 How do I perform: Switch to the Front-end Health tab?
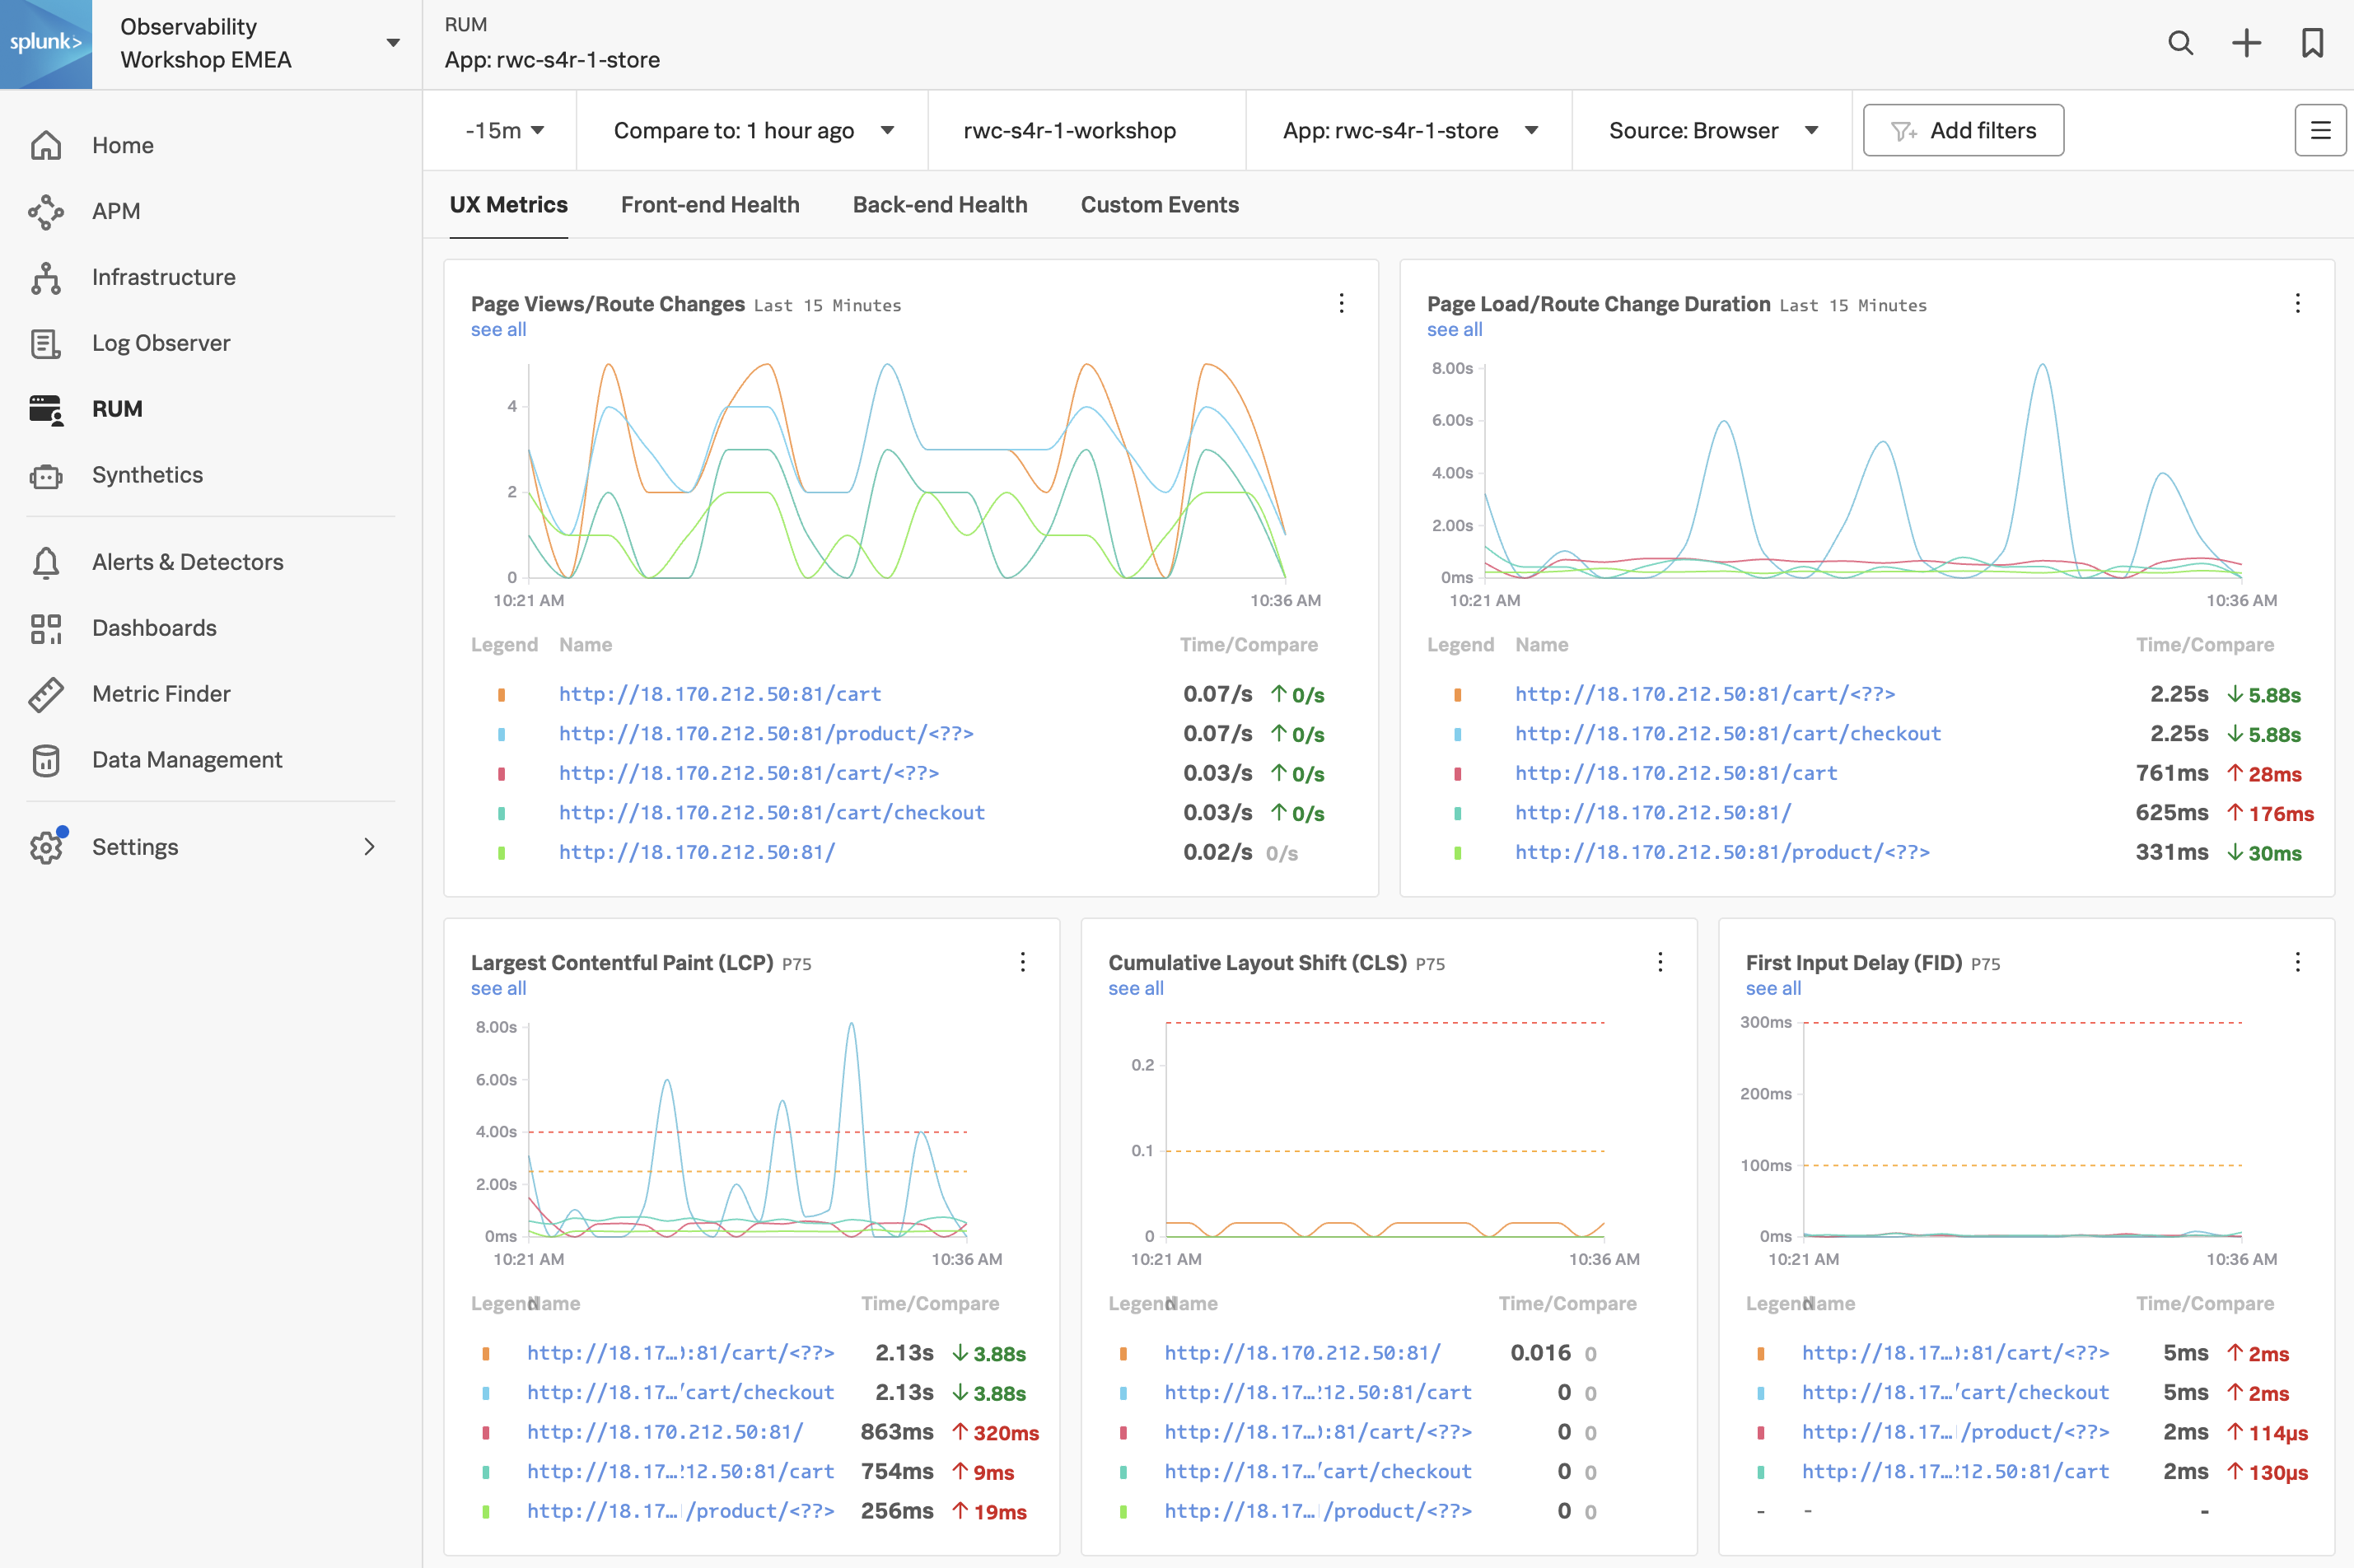click(x=710, y=204)
